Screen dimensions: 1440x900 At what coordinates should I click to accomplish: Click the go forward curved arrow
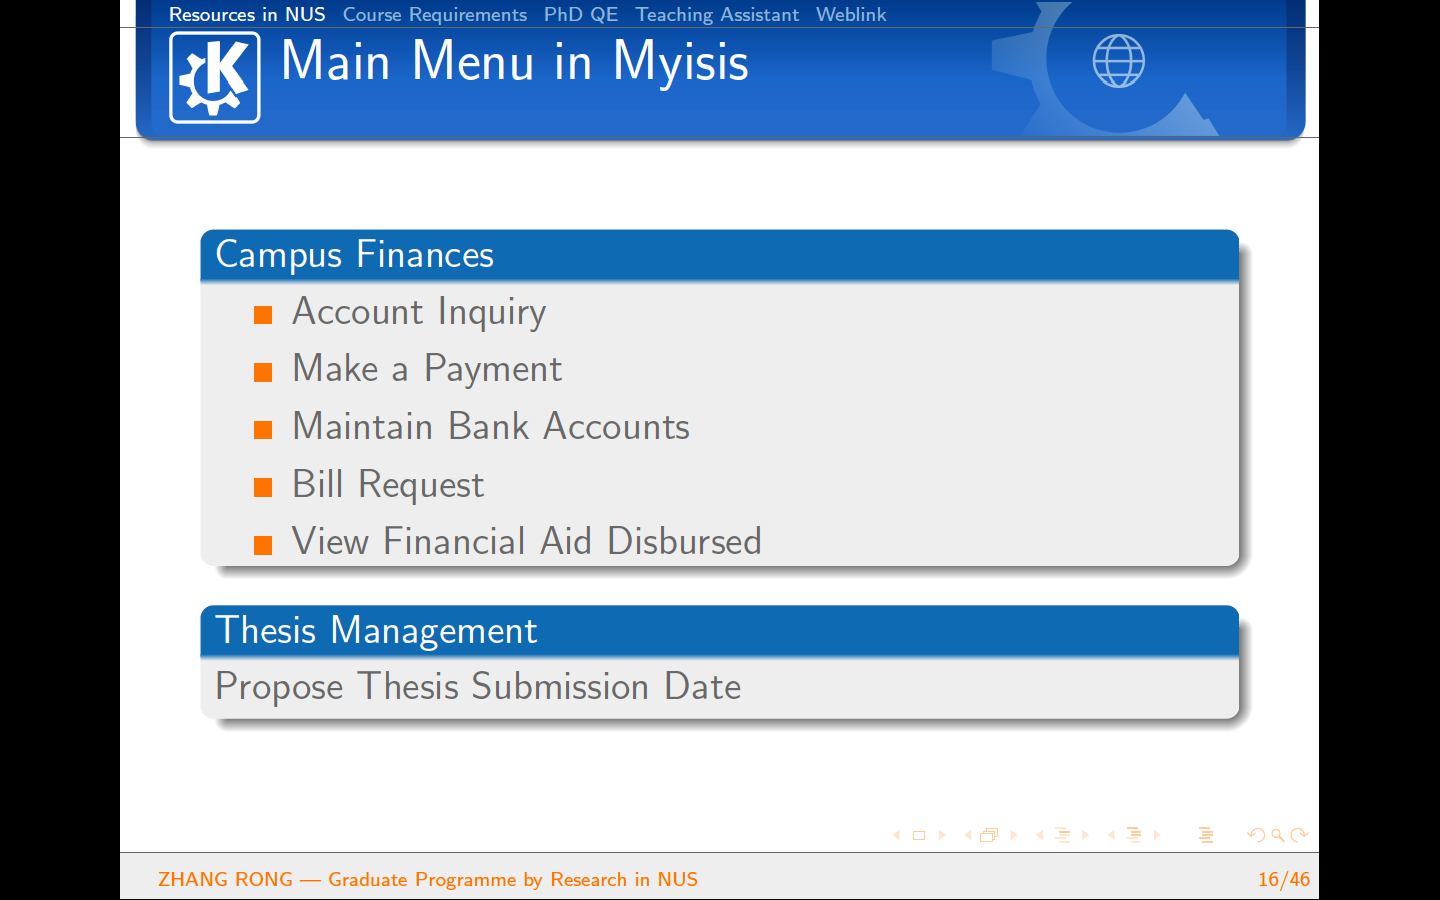(1299, 835)
